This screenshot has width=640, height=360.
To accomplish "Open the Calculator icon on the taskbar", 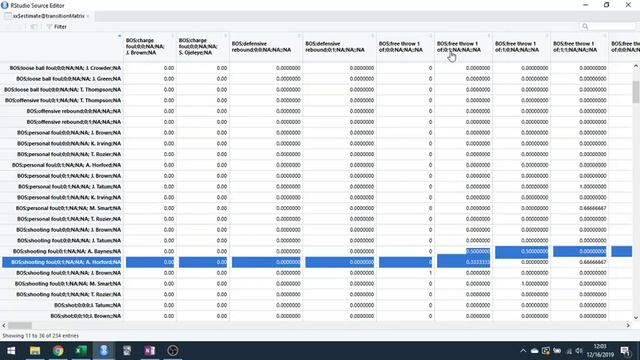I will 127,351.
